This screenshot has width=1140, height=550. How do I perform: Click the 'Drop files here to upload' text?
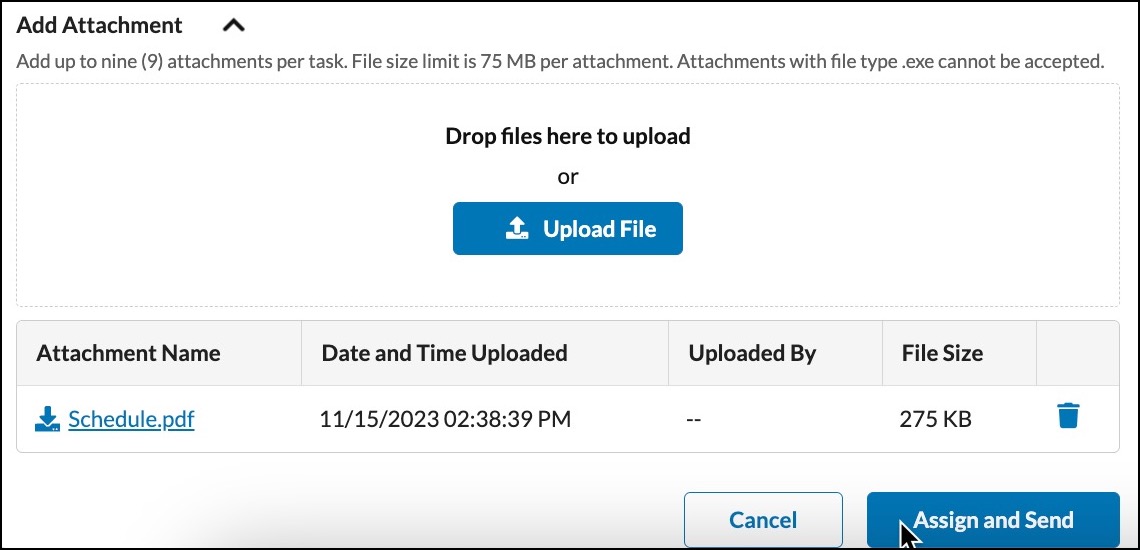[x=568, y=136]
